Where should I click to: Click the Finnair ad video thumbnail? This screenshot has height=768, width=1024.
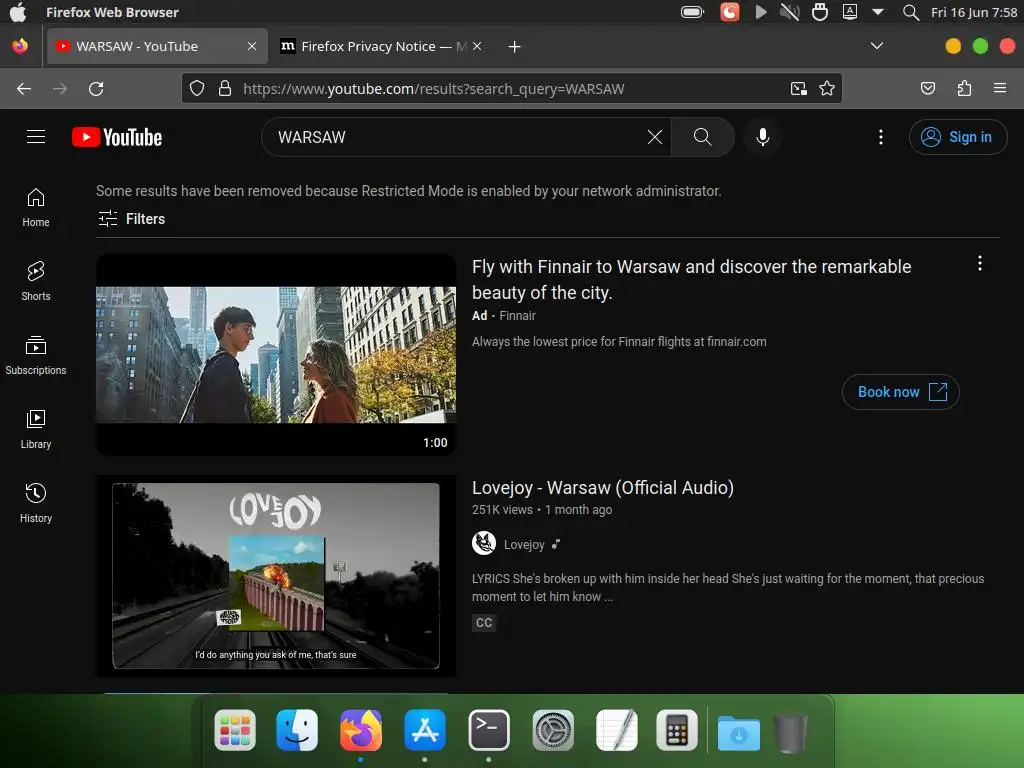pos(276,355)
